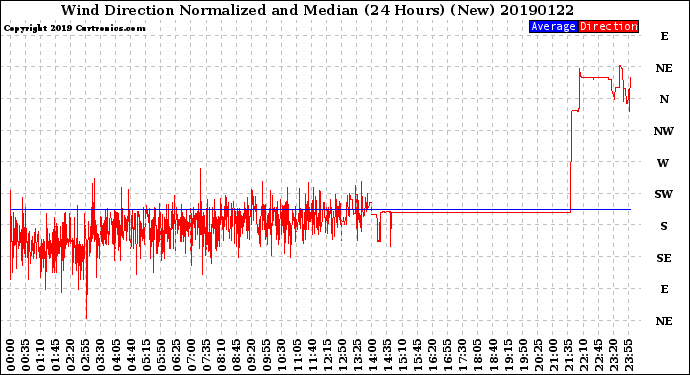Click the 00:35 time axis label
This screenshot has height=375, width=690.
coord(26,355)
